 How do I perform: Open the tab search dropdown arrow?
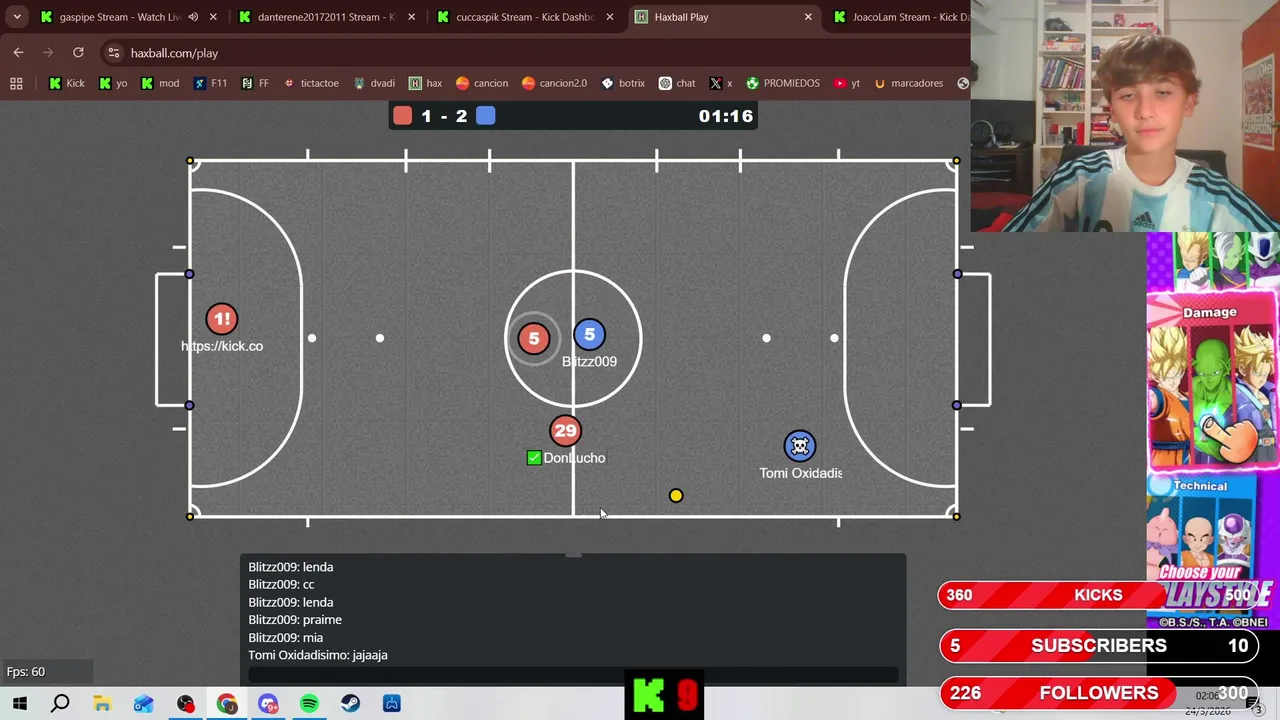click(x=17, y=17)
